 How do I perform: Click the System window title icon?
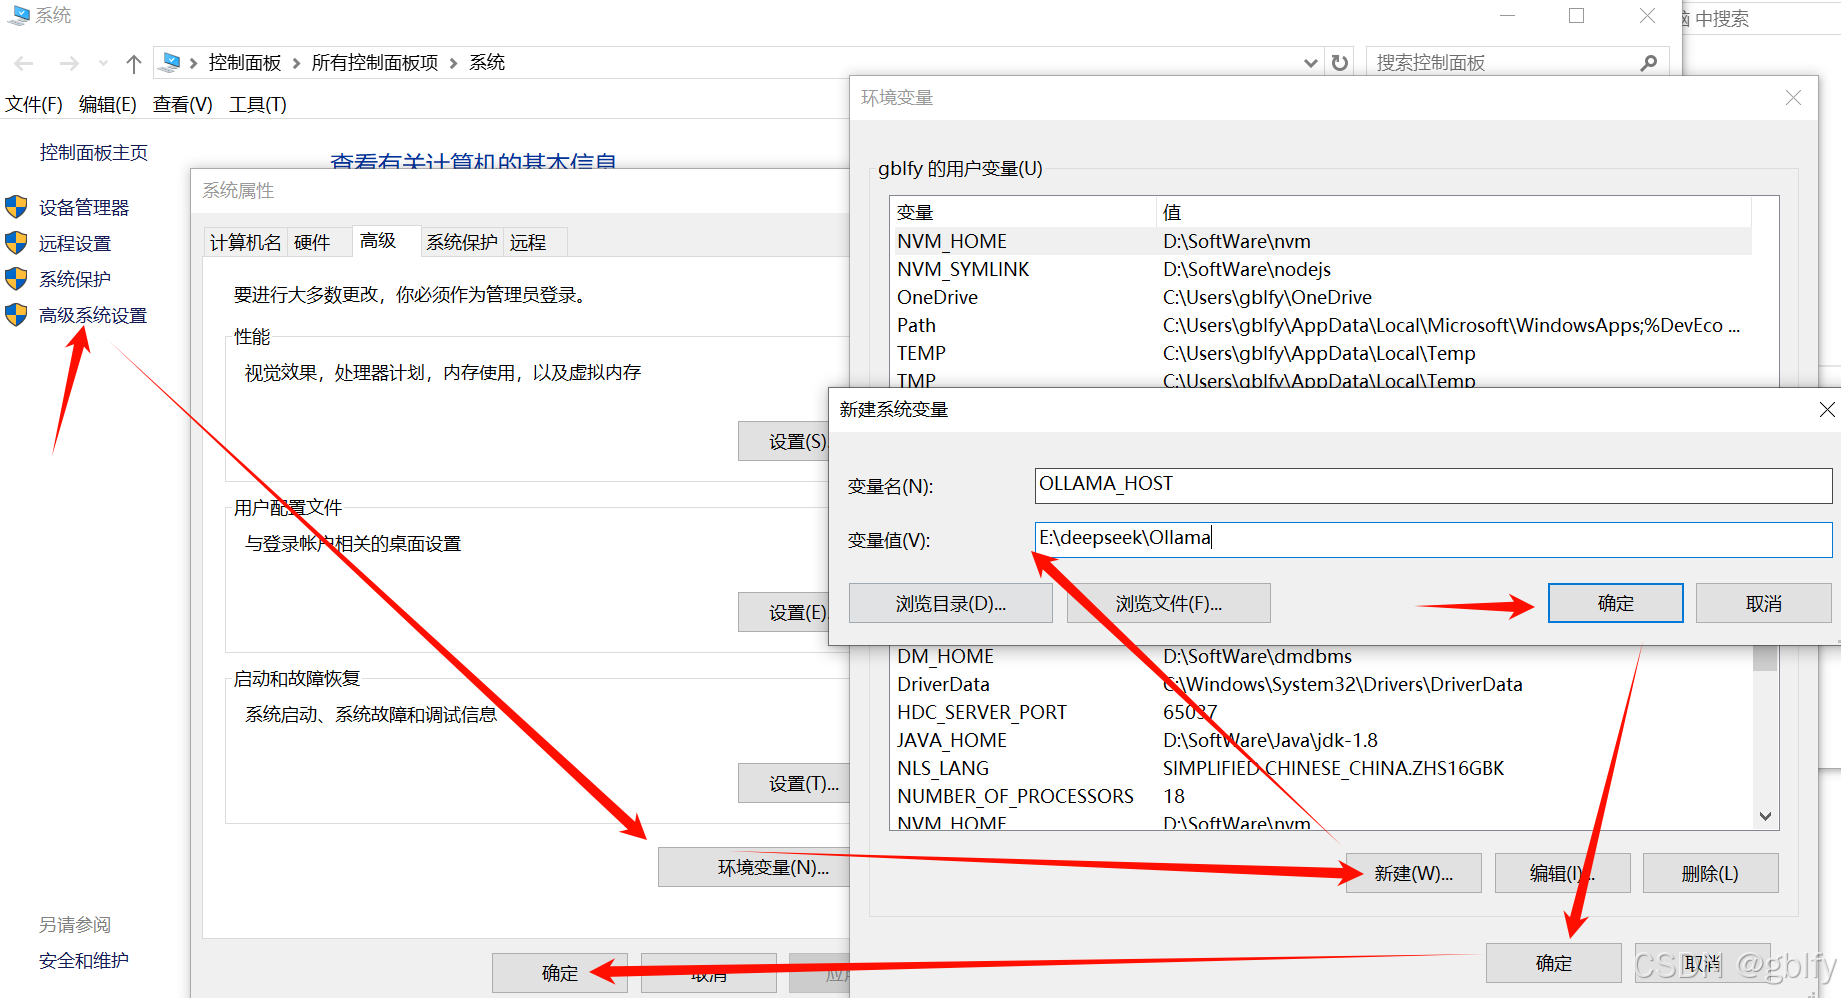pos(18,15)
